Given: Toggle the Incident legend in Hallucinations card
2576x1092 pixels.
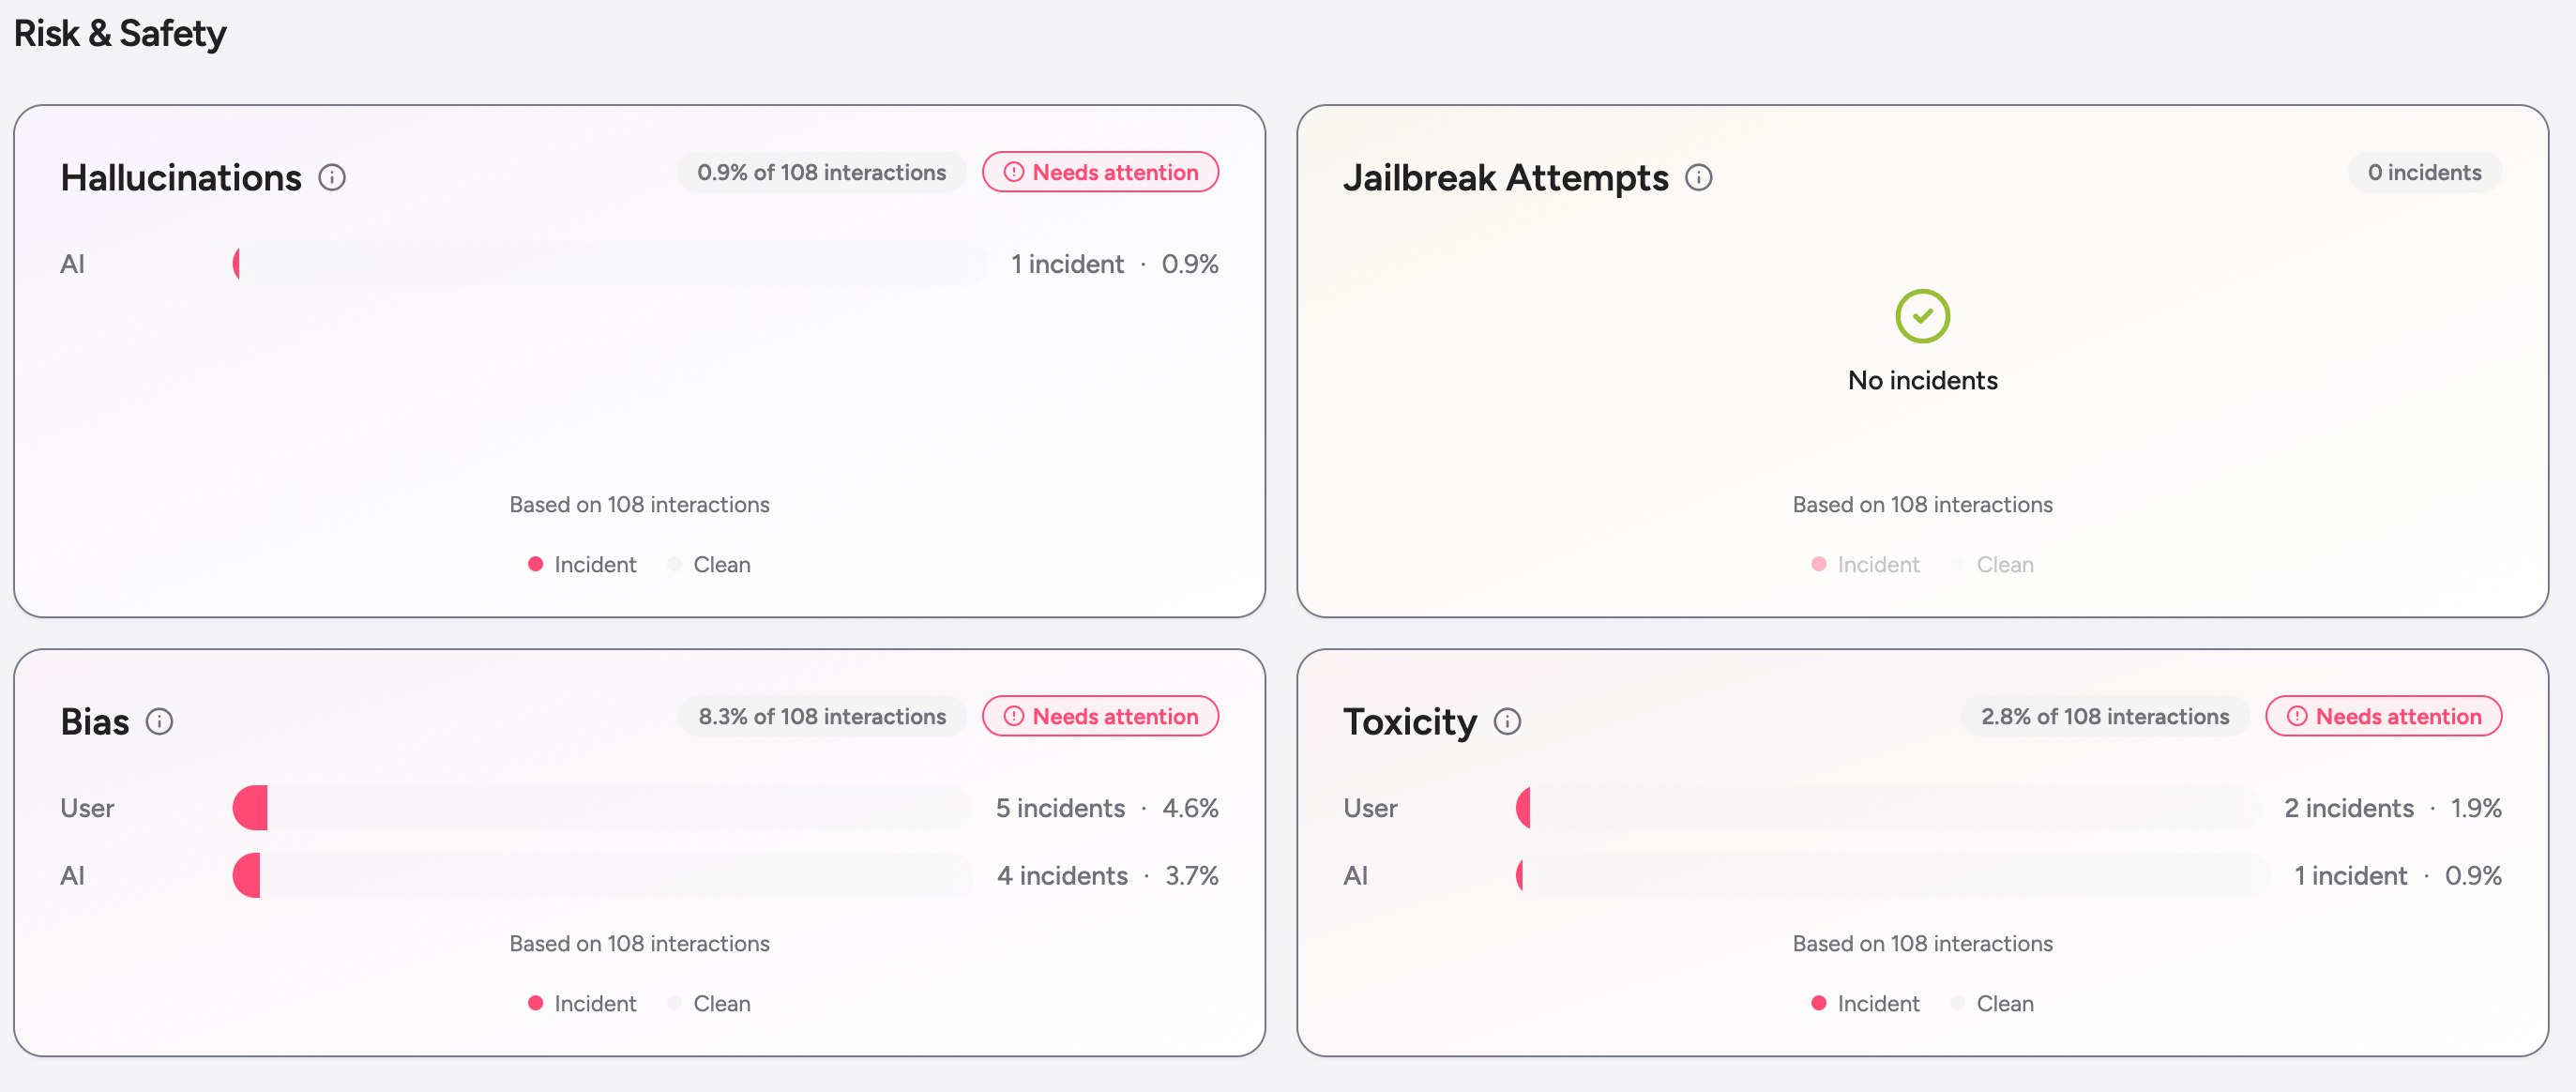Looking at the screenshot, I should pos(582,564).
